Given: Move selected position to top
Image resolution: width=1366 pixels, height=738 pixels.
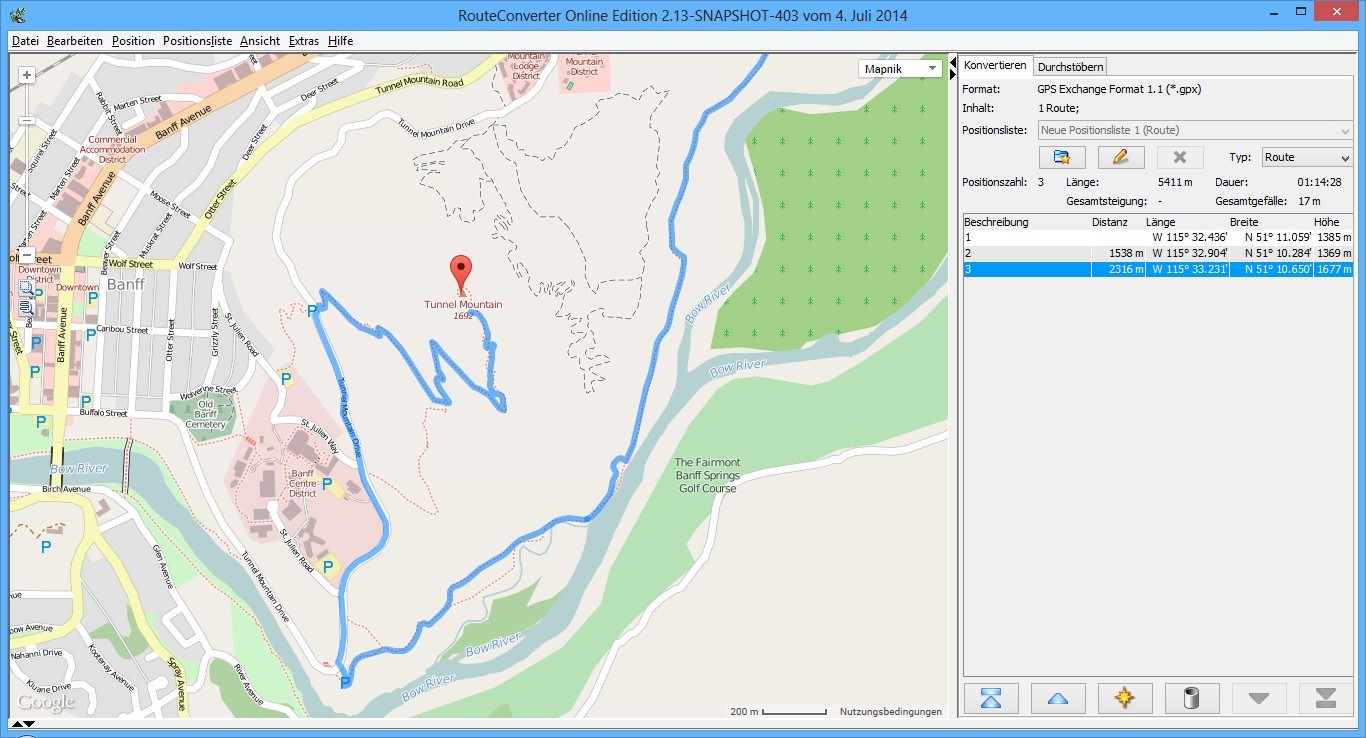Looking at the screenshot, I should (x=991, y=698).
